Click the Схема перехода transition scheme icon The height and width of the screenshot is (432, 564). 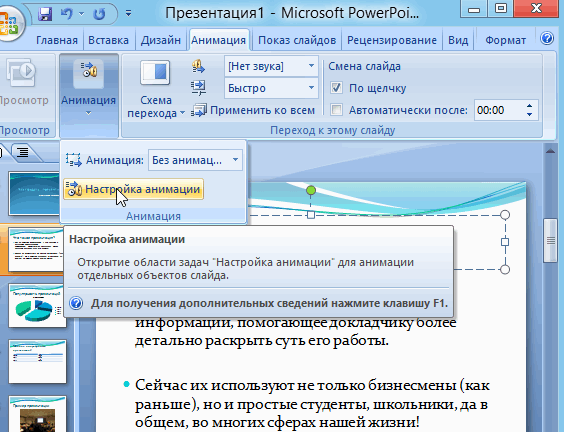(155, 73)
